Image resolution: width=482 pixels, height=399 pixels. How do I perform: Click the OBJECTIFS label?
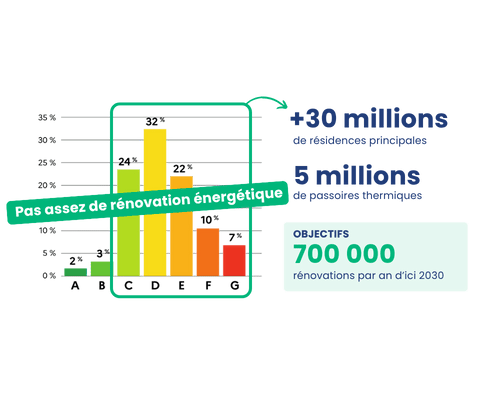(321, 234)
